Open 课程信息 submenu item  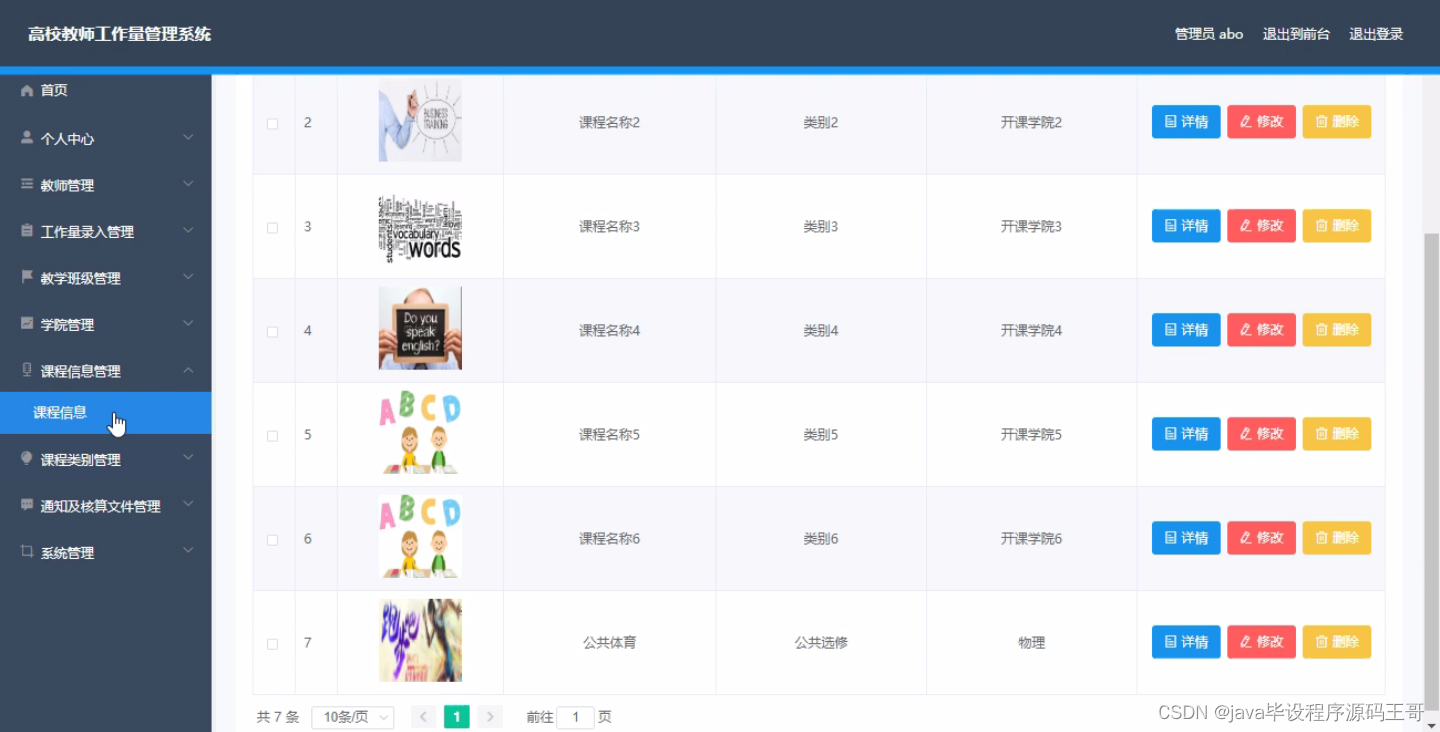[105, 412]
